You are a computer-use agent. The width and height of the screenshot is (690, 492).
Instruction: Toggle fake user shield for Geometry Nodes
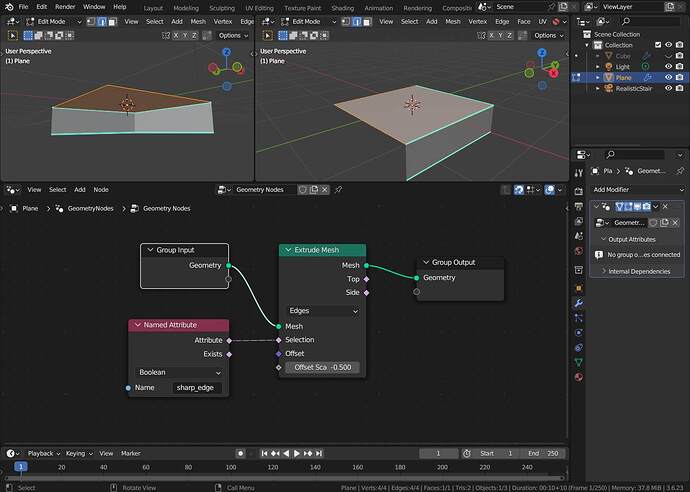click(x=303, y=190)
